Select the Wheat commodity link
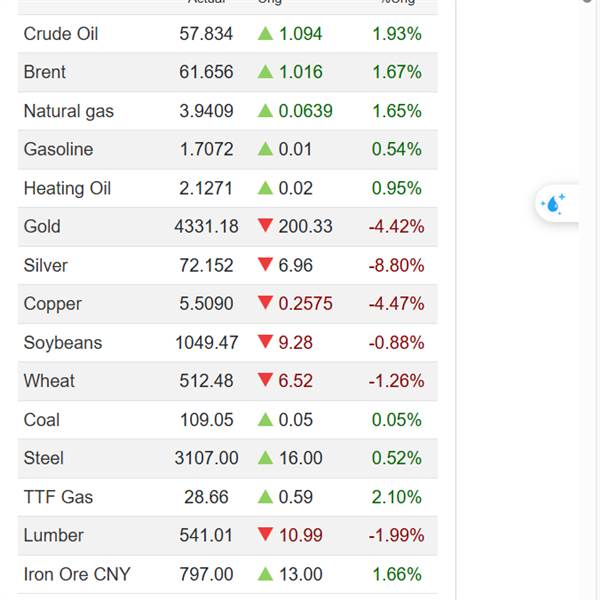The width and height of the screenshot is (600, 600). coord(49,381)
